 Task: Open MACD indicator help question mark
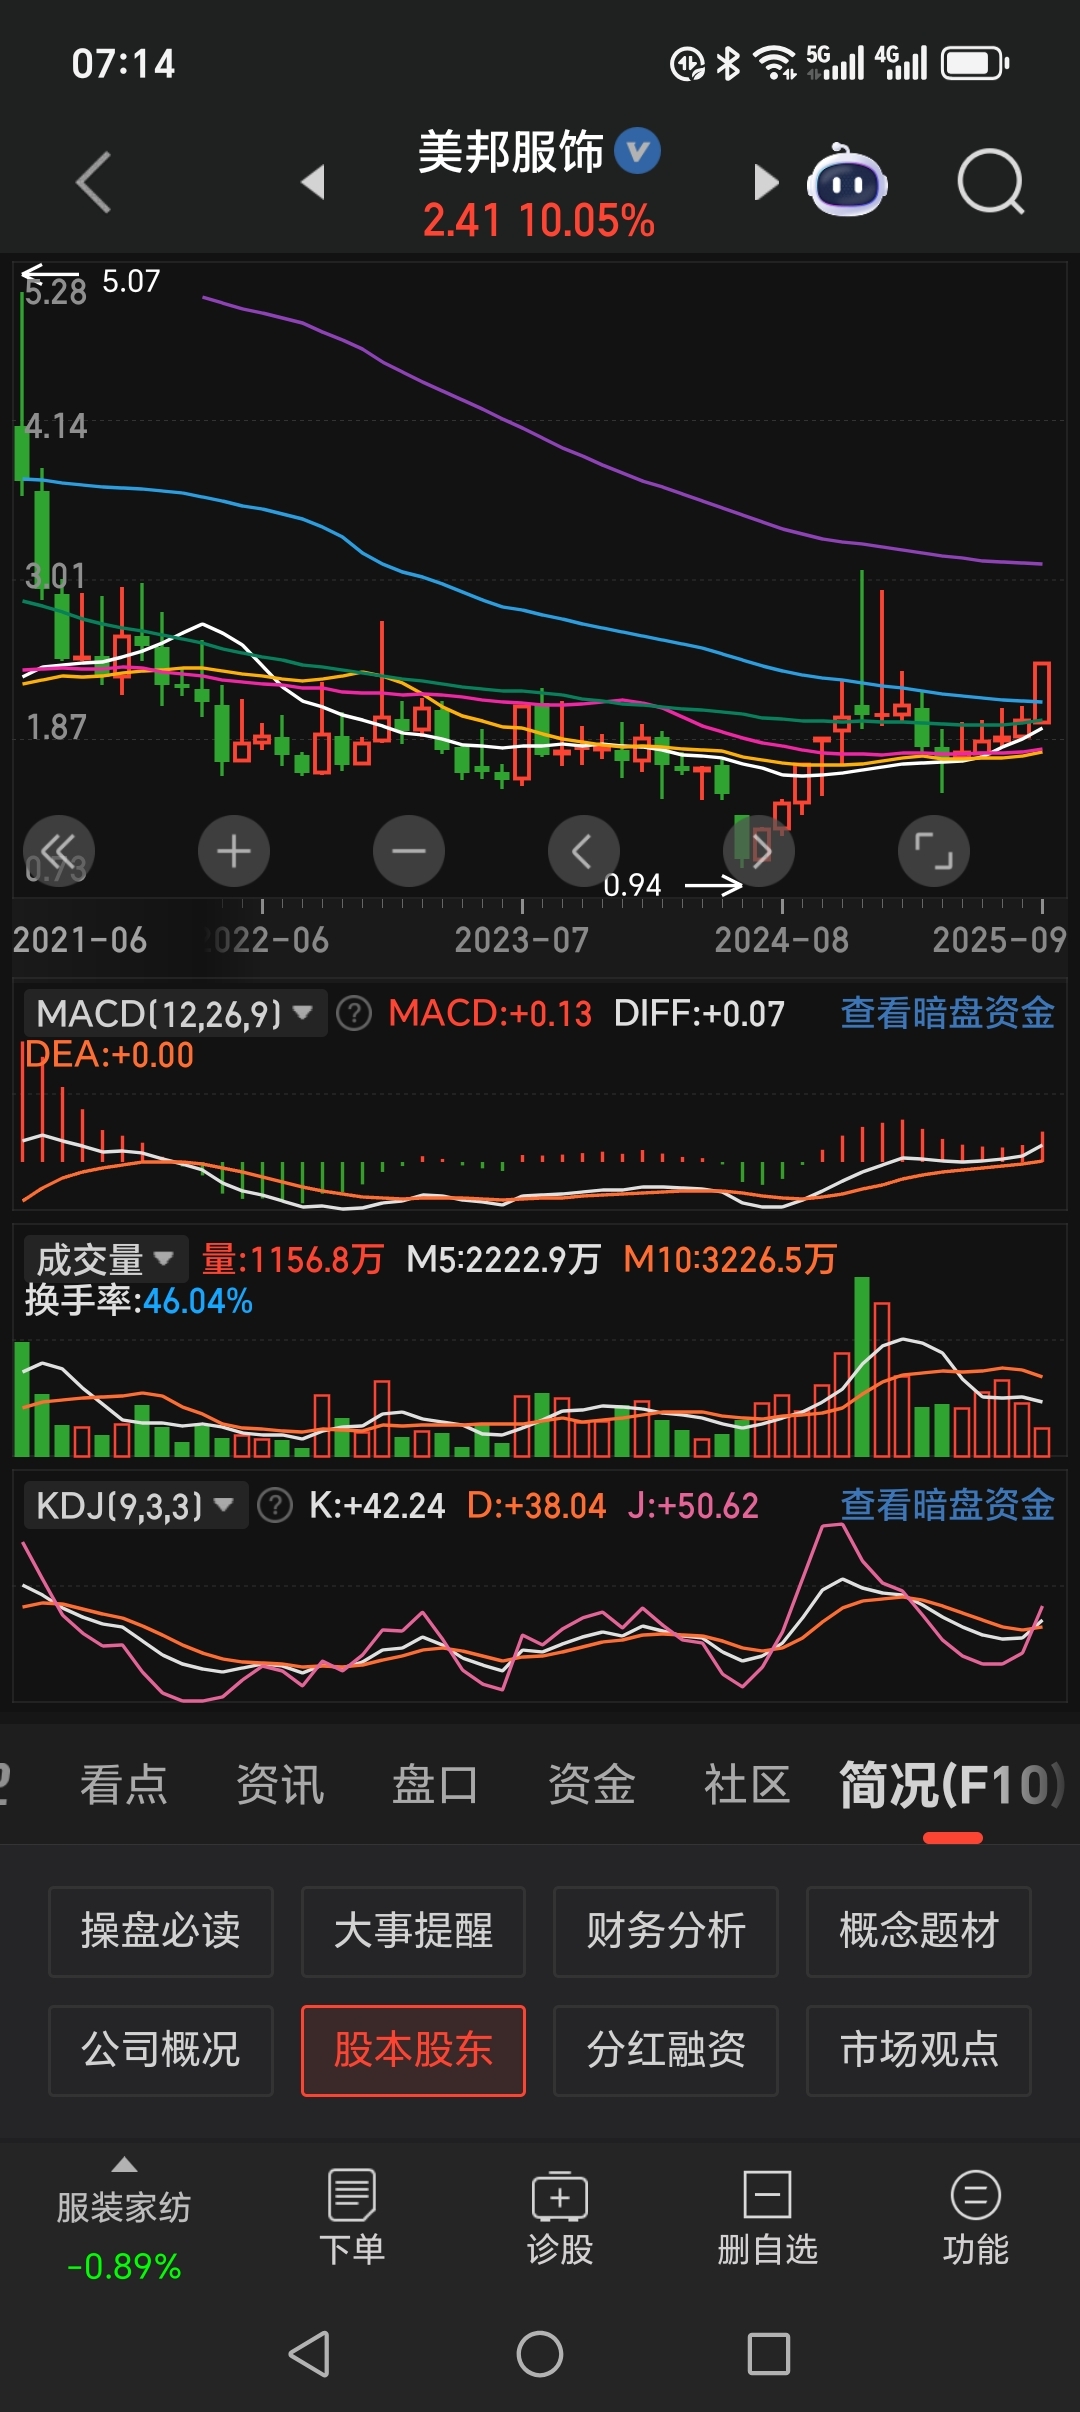point(353,1014)
